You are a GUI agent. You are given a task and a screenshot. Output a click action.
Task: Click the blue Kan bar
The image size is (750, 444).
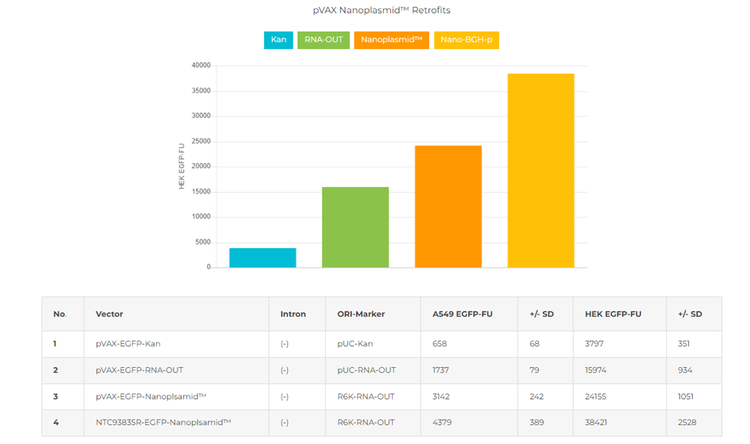coord(263,257)
